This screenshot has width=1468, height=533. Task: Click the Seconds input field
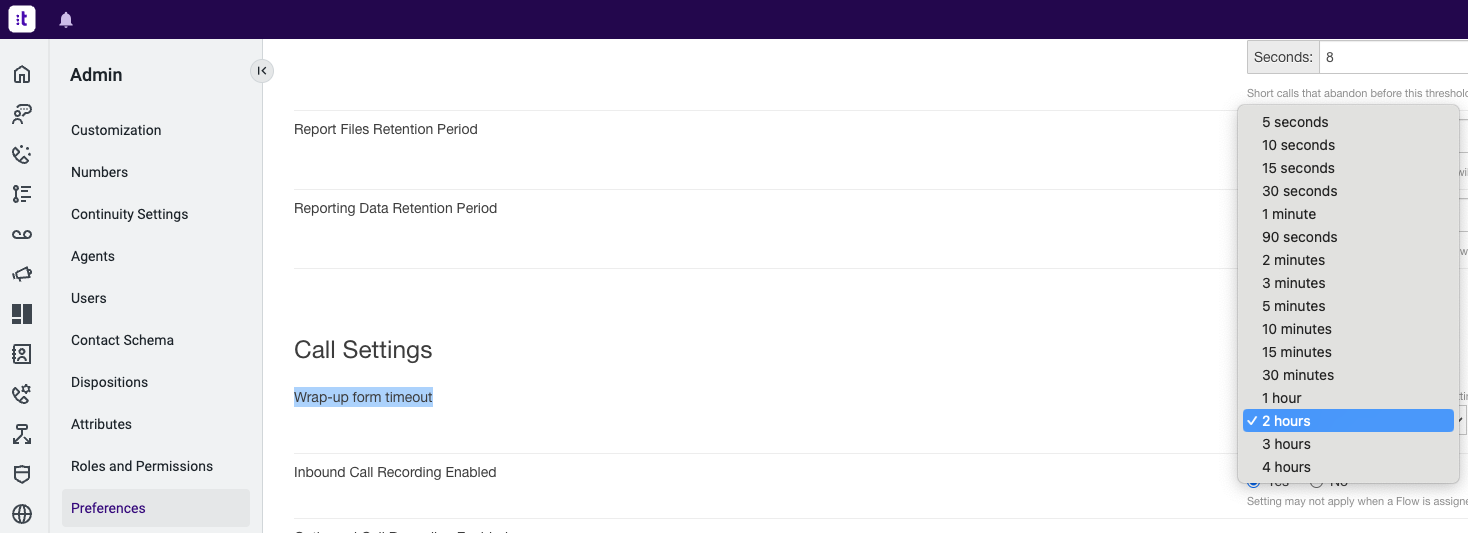tap(1394, 57)
